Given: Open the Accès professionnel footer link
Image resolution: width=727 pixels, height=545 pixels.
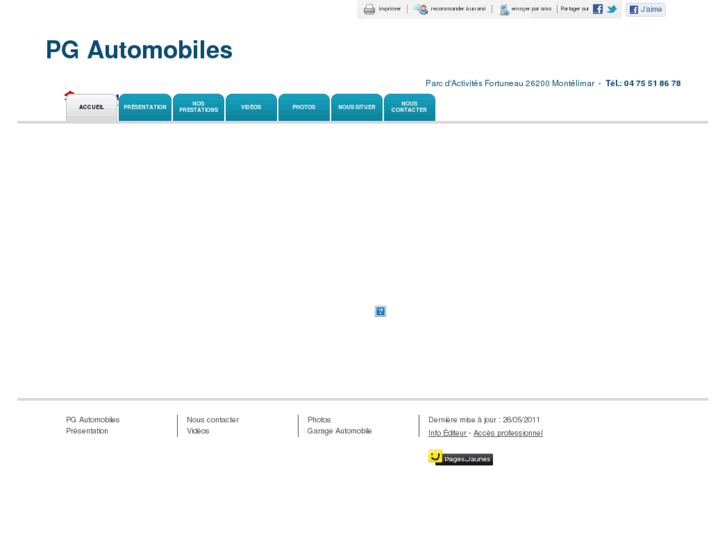Looking at the screenshot, I should 508,433.
